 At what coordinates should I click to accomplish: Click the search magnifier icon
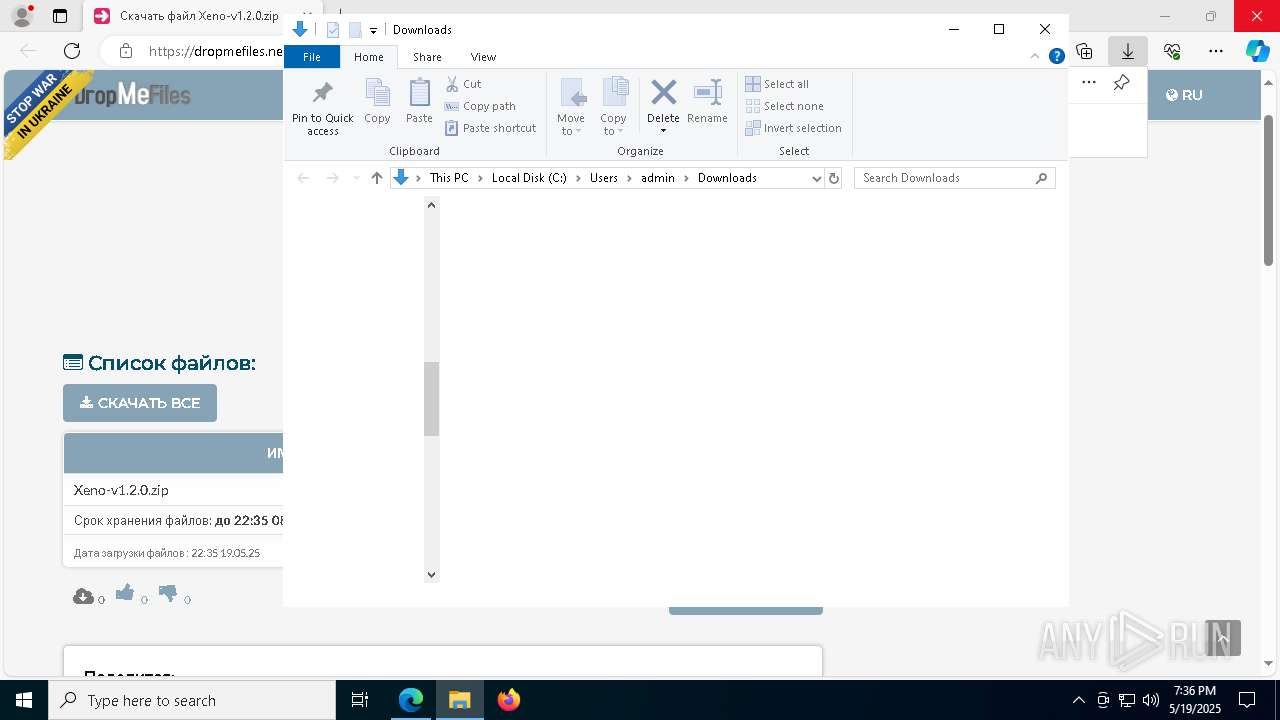[x=1042, y=178]
